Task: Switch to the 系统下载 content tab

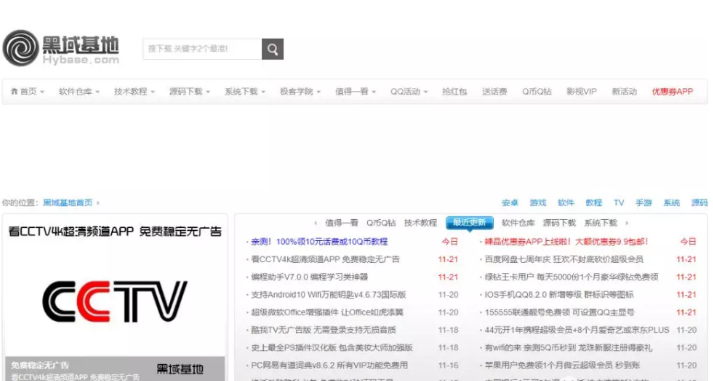Action: coord(600,223)
